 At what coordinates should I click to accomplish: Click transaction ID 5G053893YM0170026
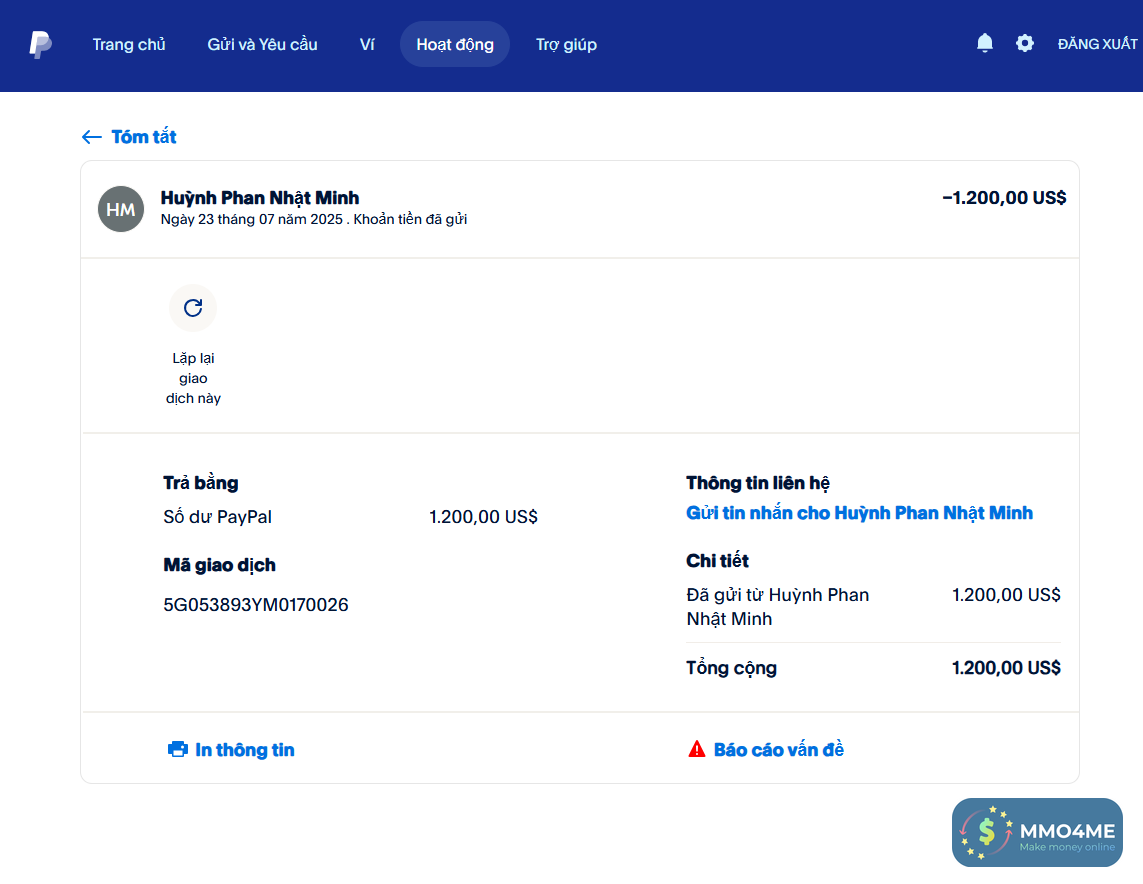256,605
